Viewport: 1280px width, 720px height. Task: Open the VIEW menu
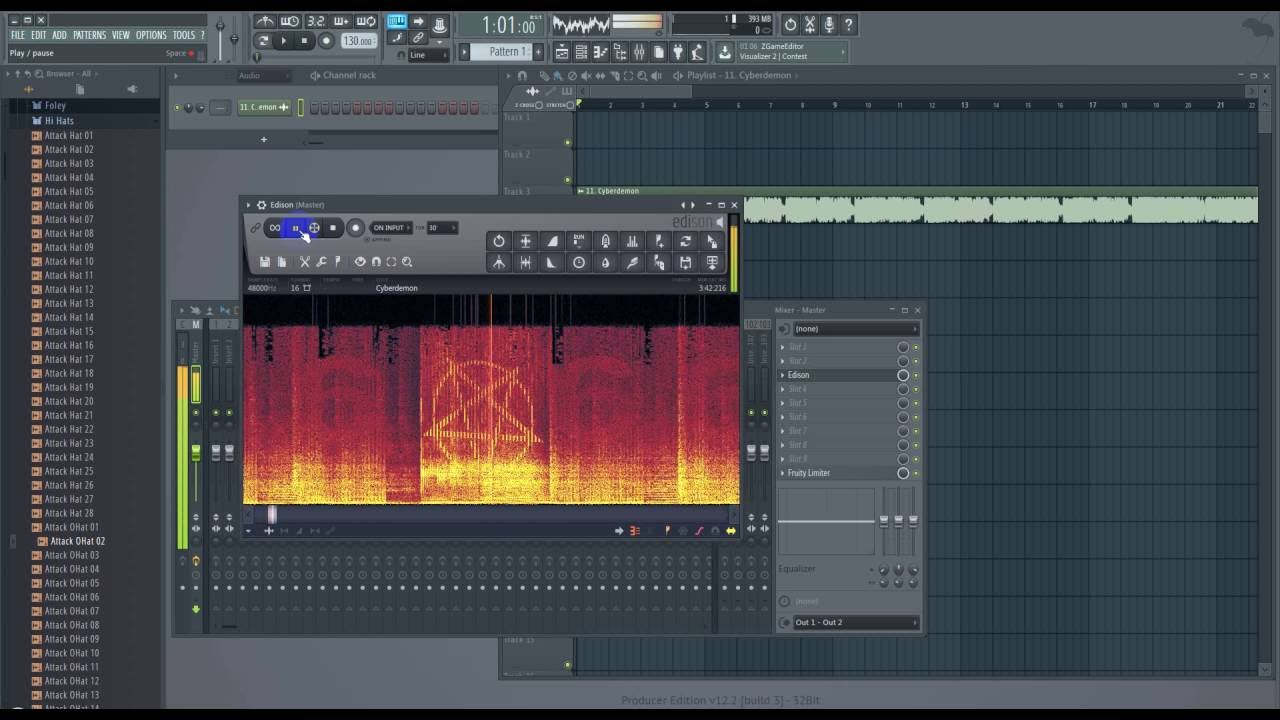tap(120, 35)
